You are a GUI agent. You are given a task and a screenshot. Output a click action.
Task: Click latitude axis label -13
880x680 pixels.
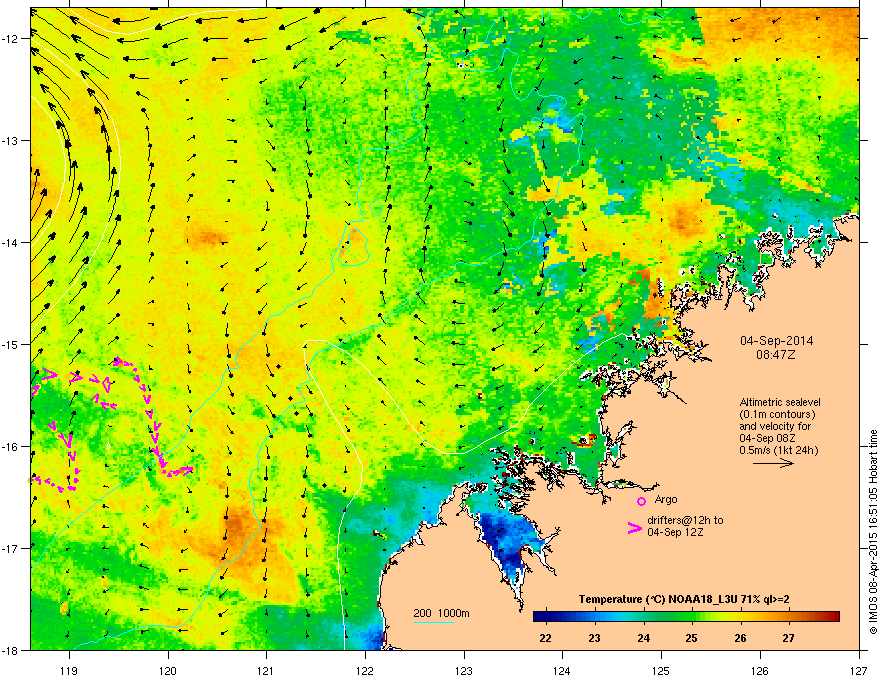(x=10, y=140)
